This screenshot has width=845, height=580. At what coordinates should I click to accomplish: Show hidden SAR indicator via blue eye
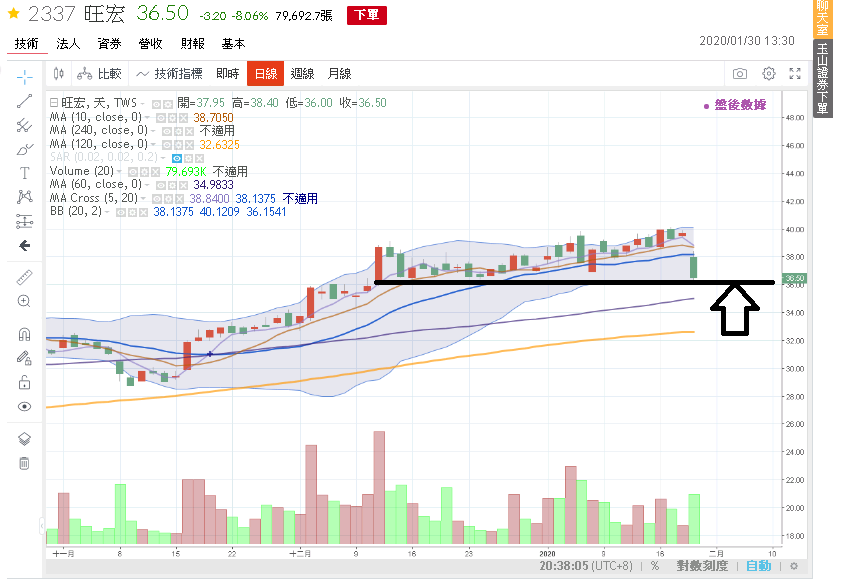coord(177,158)
